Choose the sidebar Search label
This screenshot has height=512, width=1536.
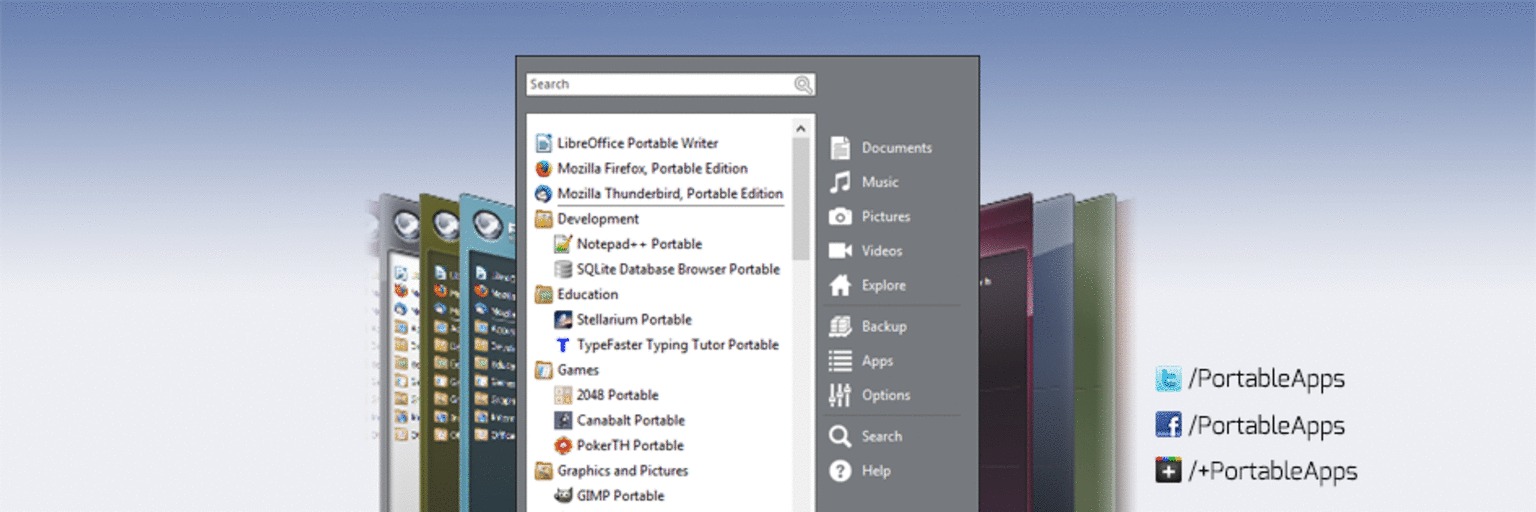coord(882,436)
